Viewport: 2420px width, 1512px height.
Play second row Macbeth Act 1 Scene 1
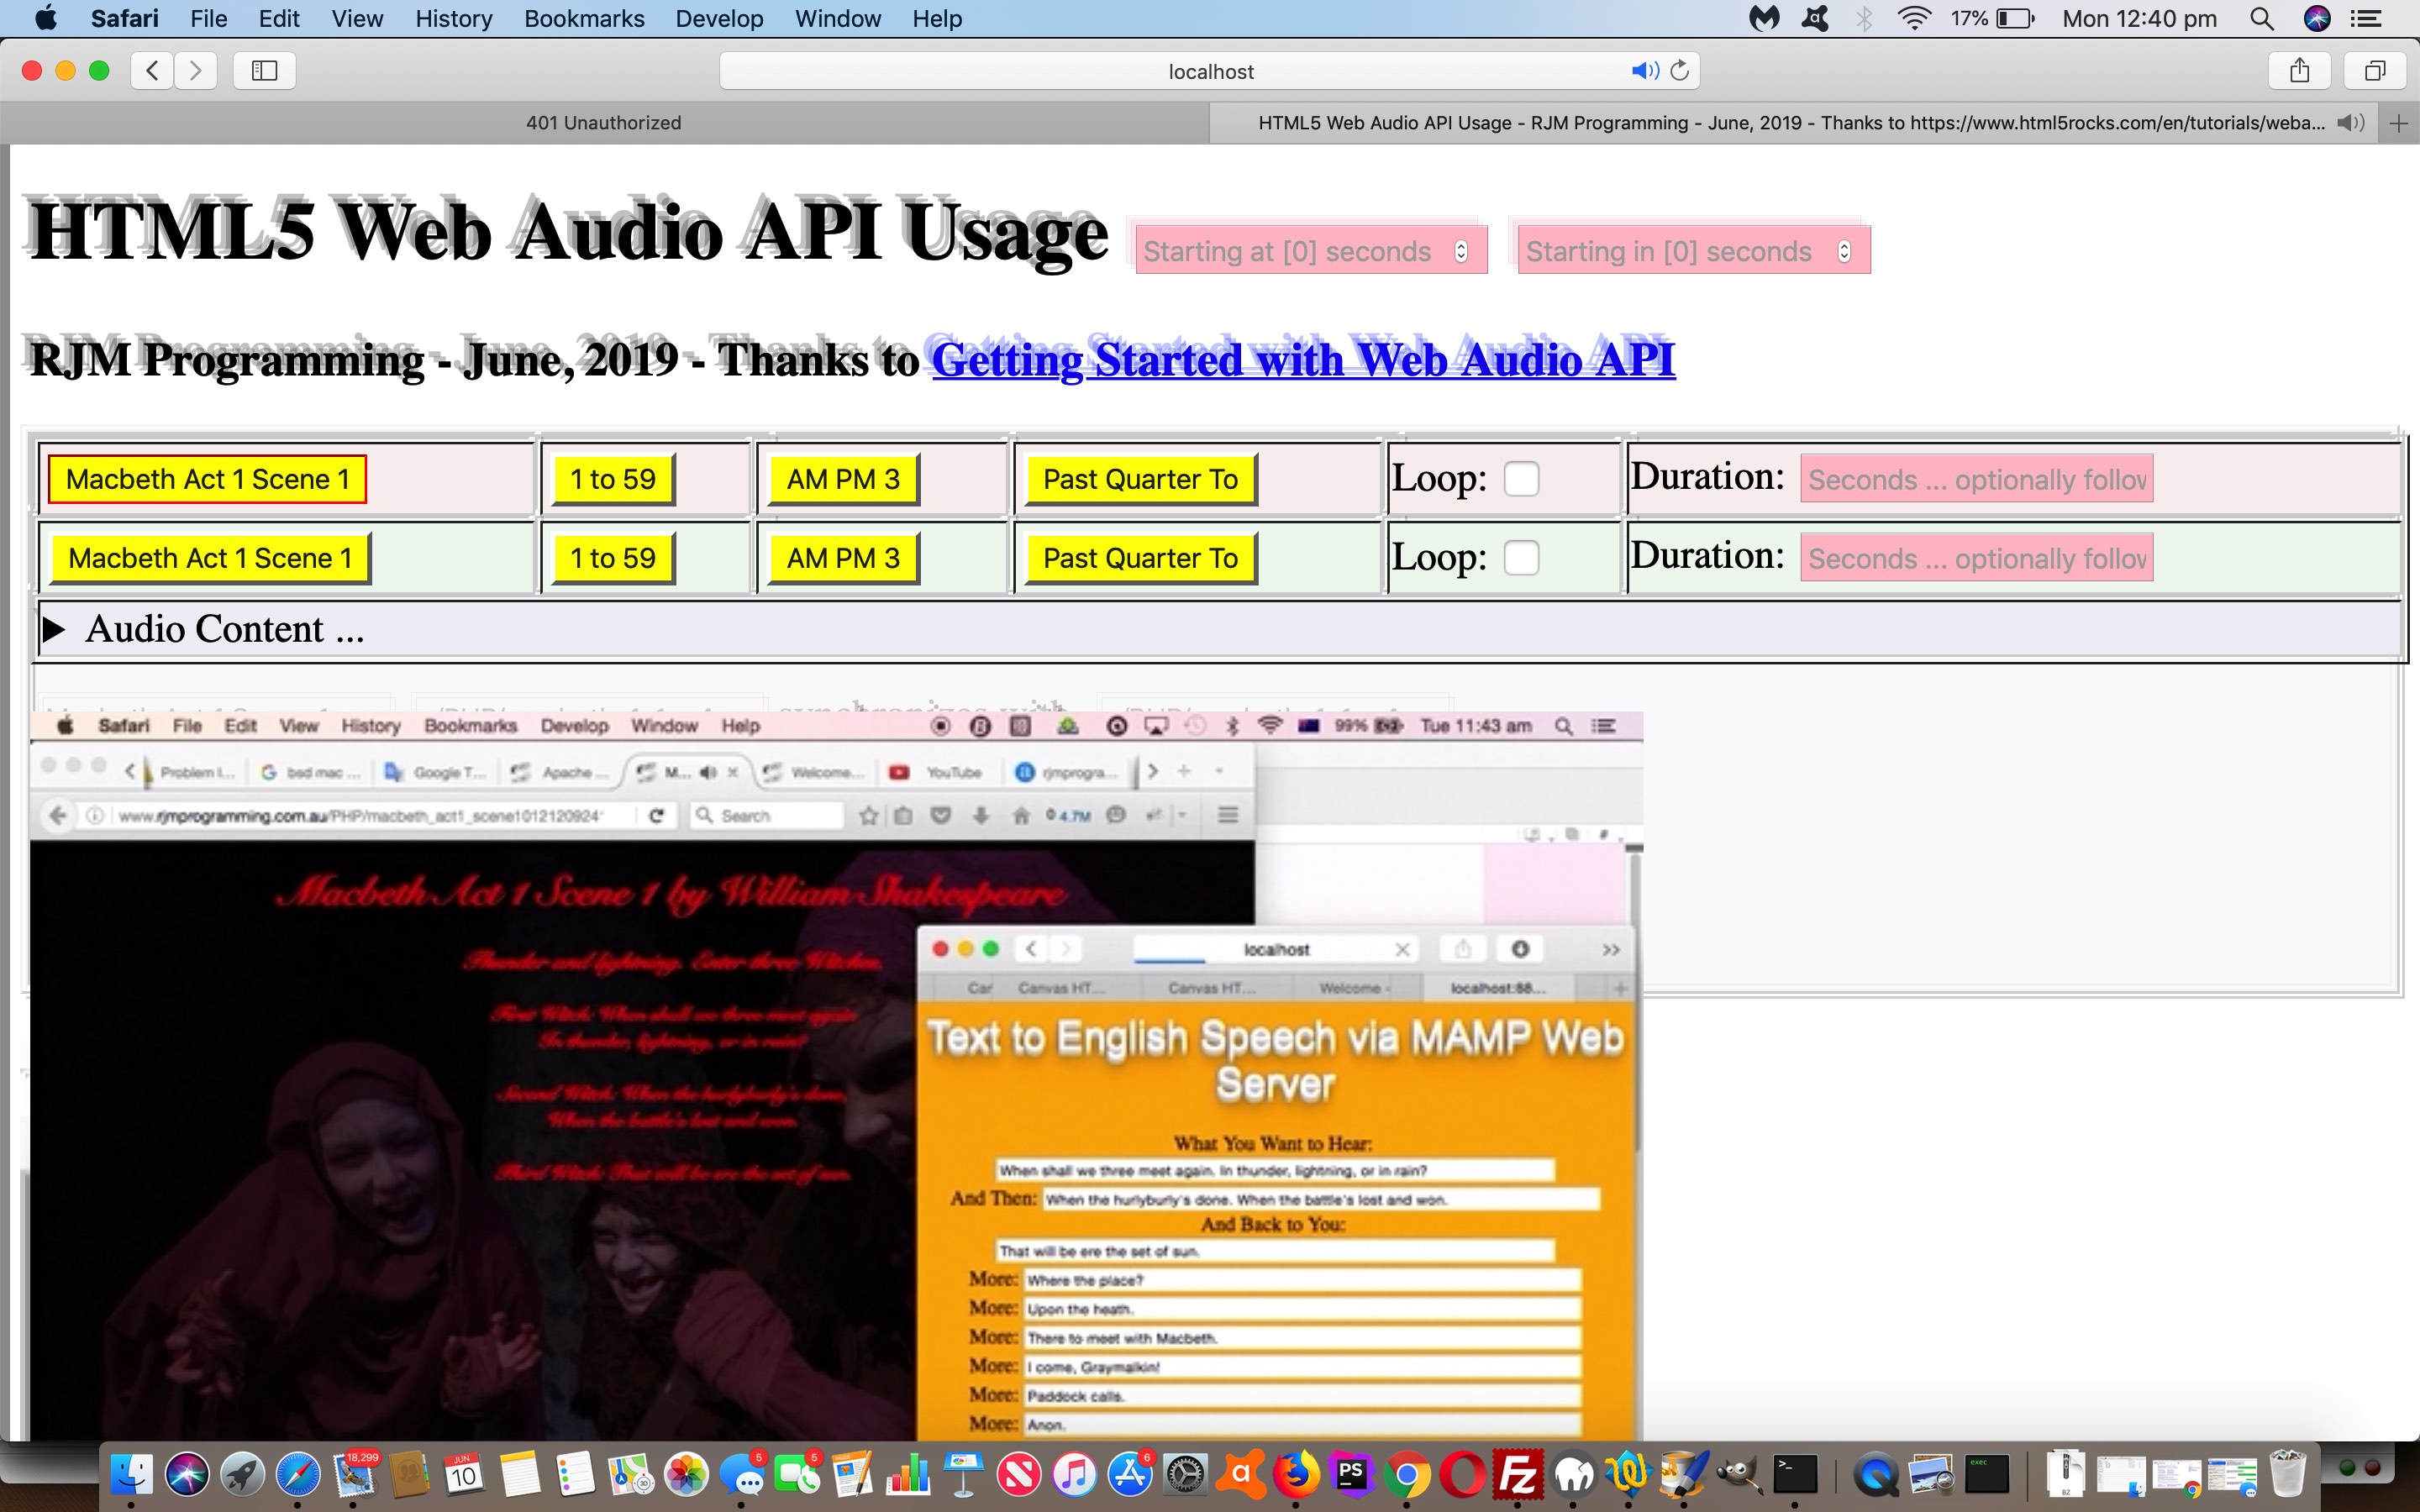[x=210, y=558]
